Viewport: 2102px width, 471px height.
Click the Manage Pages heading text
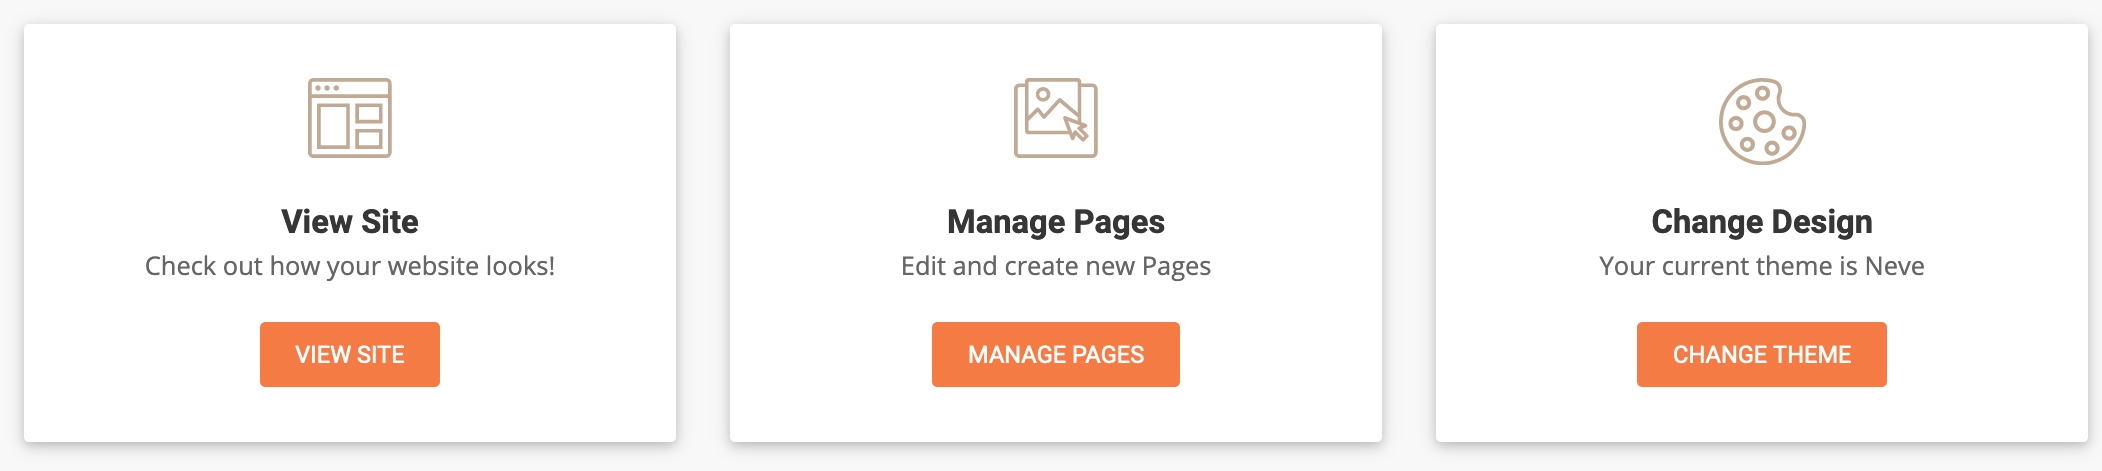click(1056, 222)
